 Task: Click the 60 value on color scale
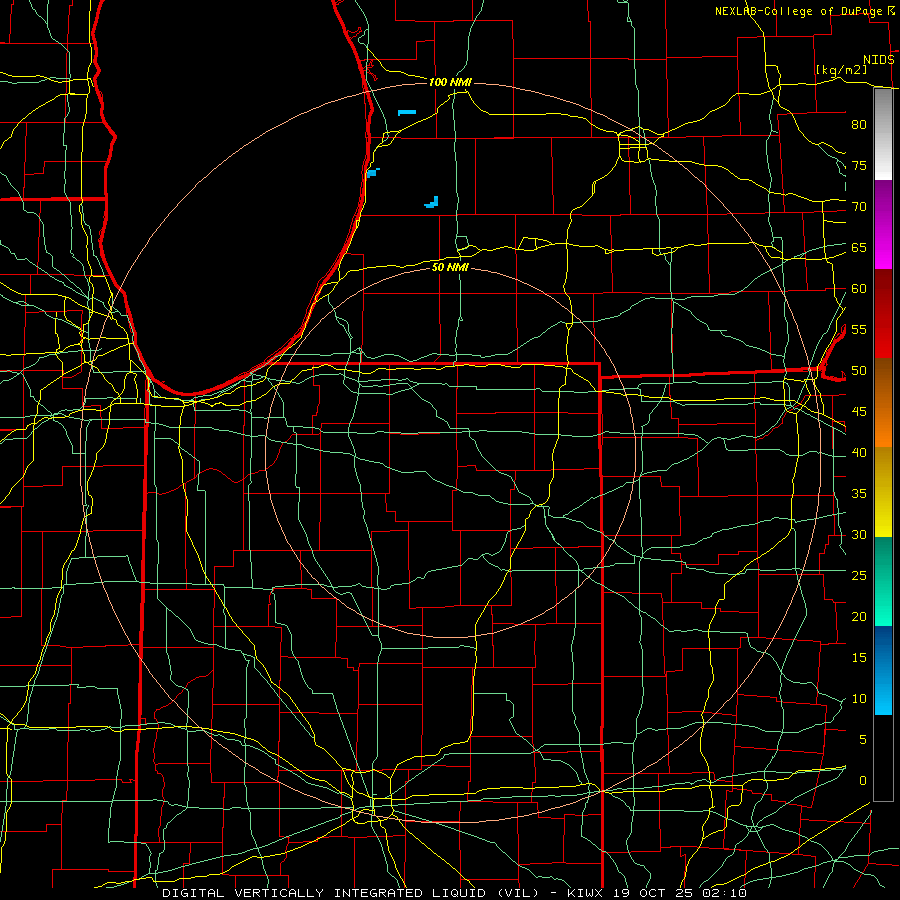(x=859, y=289)
